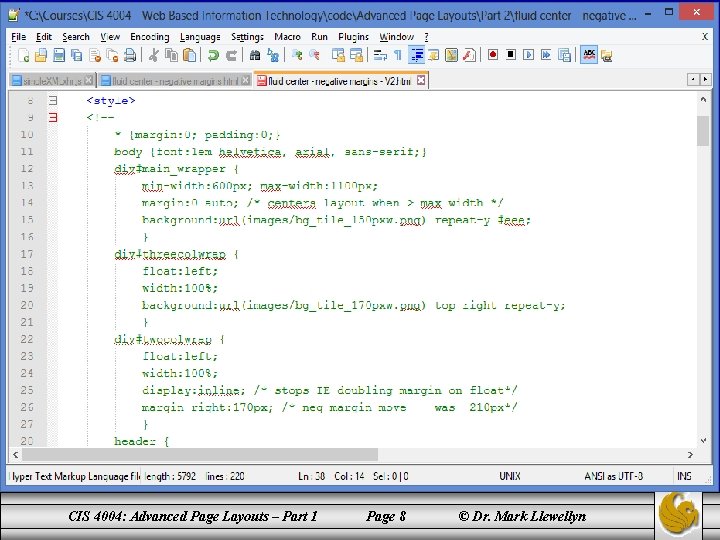
Task: Open the ? help menu
Action: pos(426,37)
